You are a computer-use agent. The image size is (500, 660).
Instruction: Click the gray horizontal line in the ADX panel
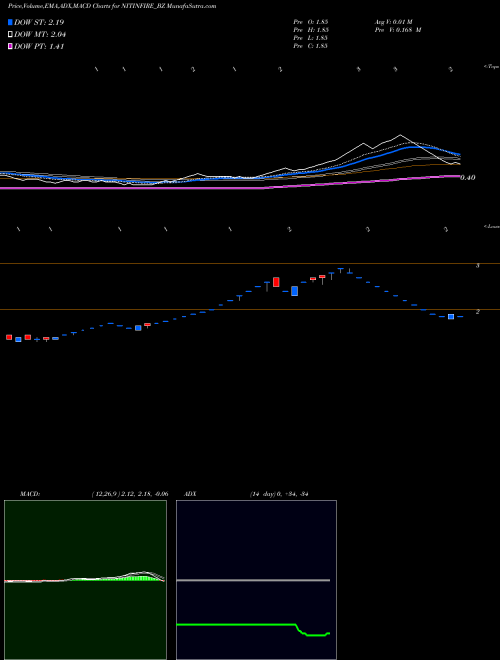(253, 580)
